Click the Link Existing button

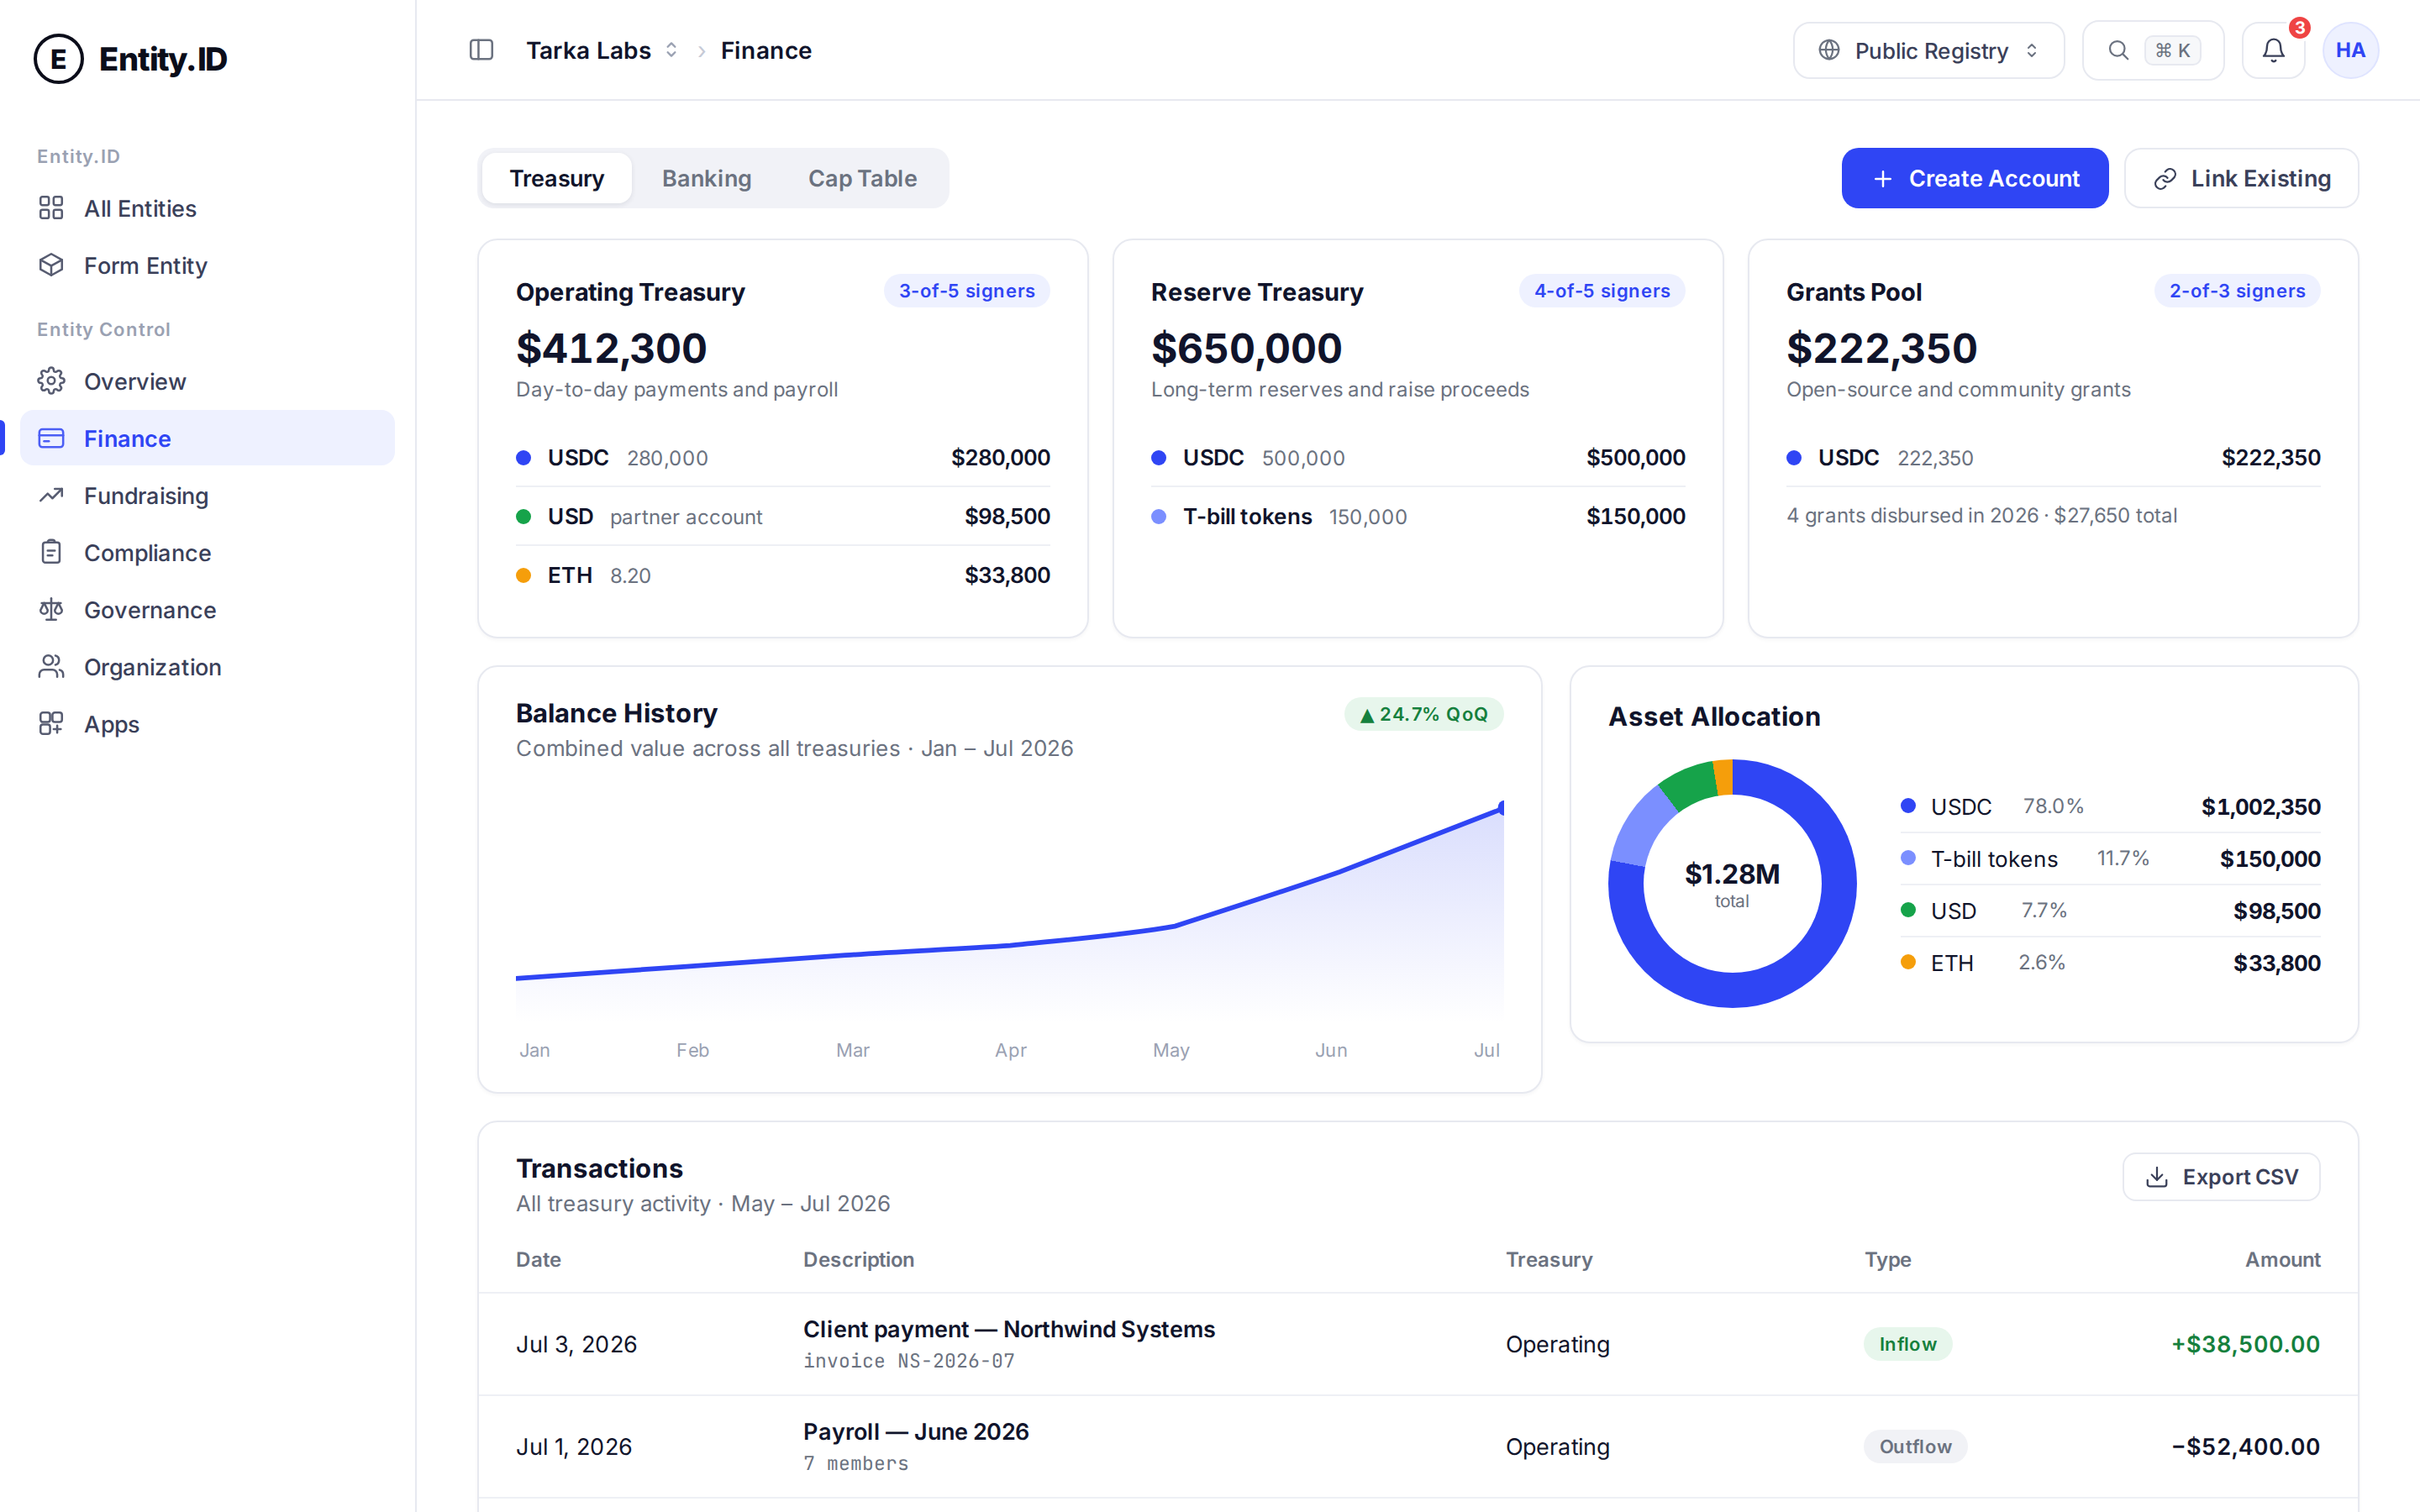(x=2241, y=178)
